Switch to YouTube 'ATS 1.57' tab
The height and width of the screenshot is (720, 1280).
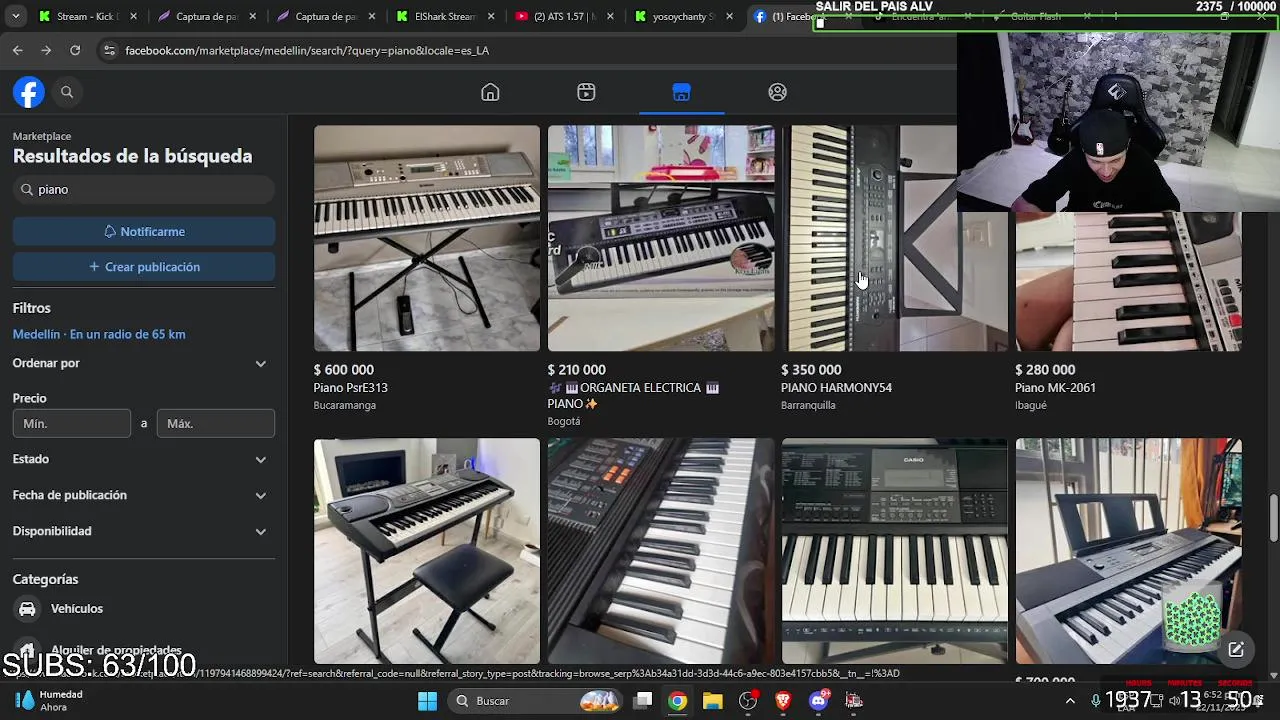(x=564, y=16)
